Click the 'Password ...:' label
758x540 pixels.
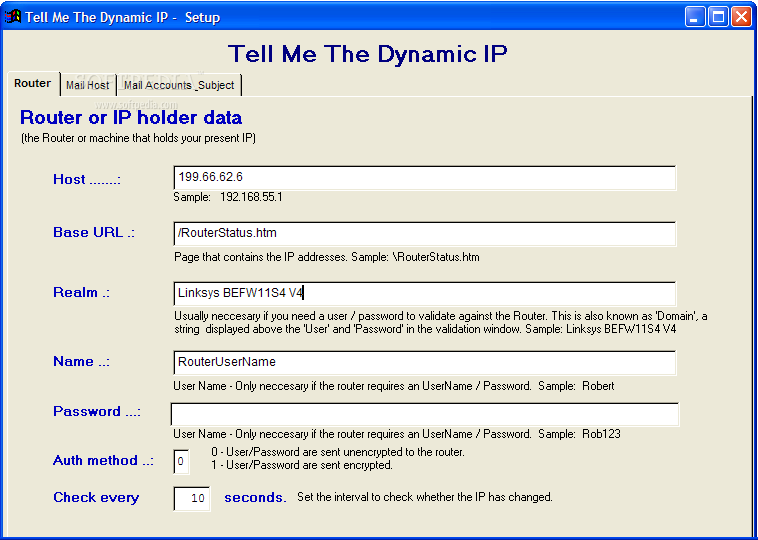tap(97, 411)
